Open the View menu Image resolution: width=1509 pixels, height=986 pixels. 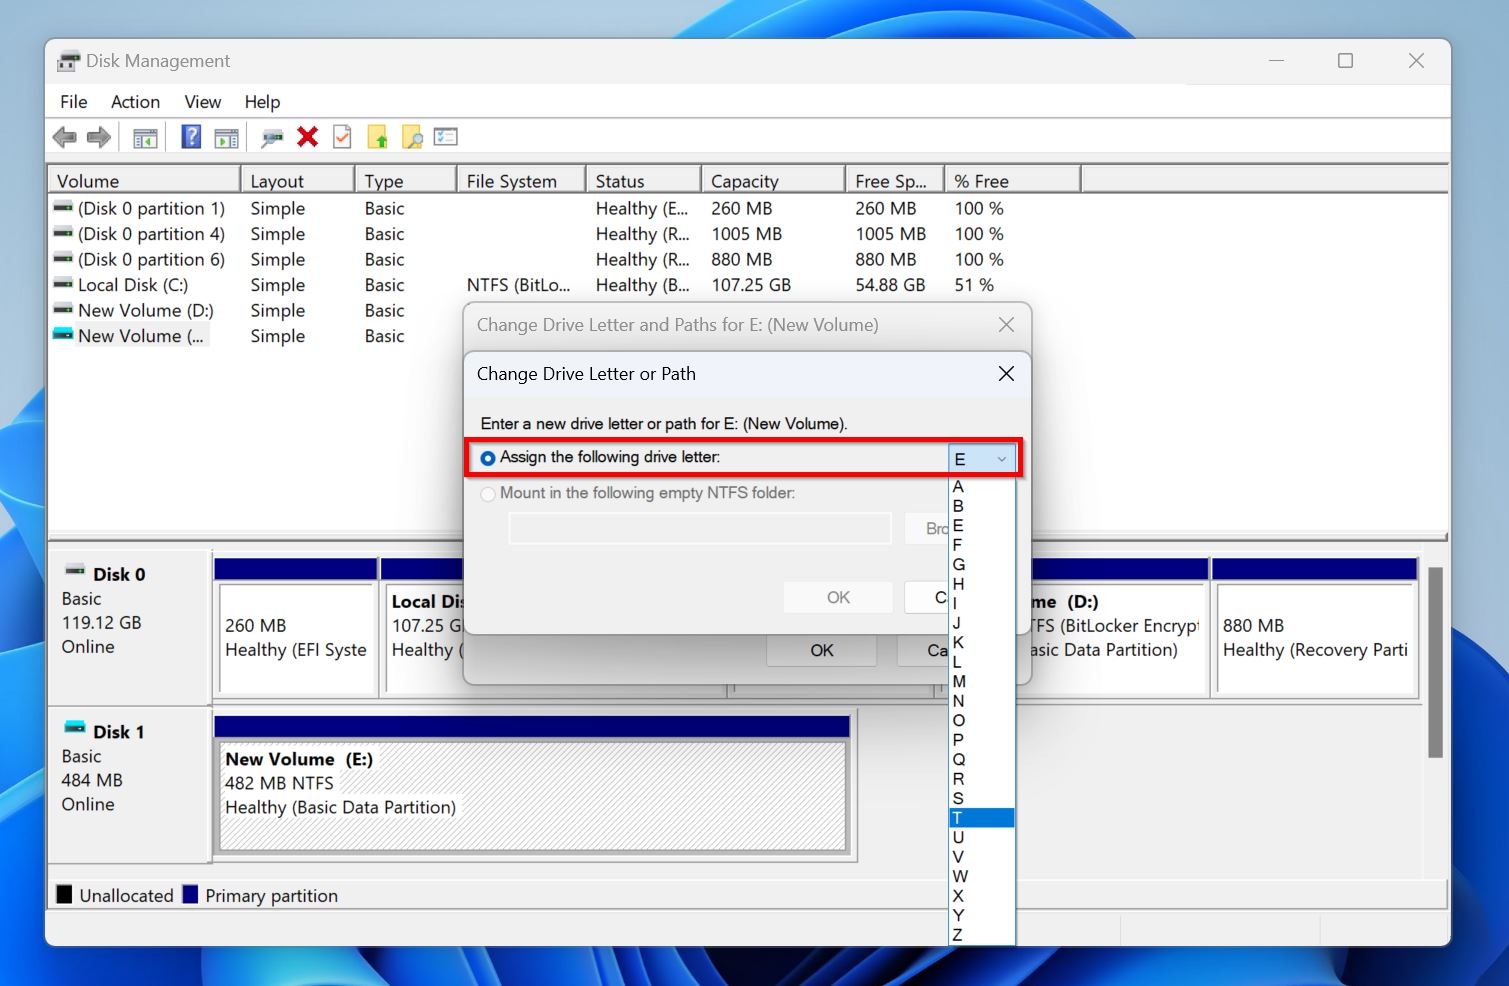tap(202, 101)
